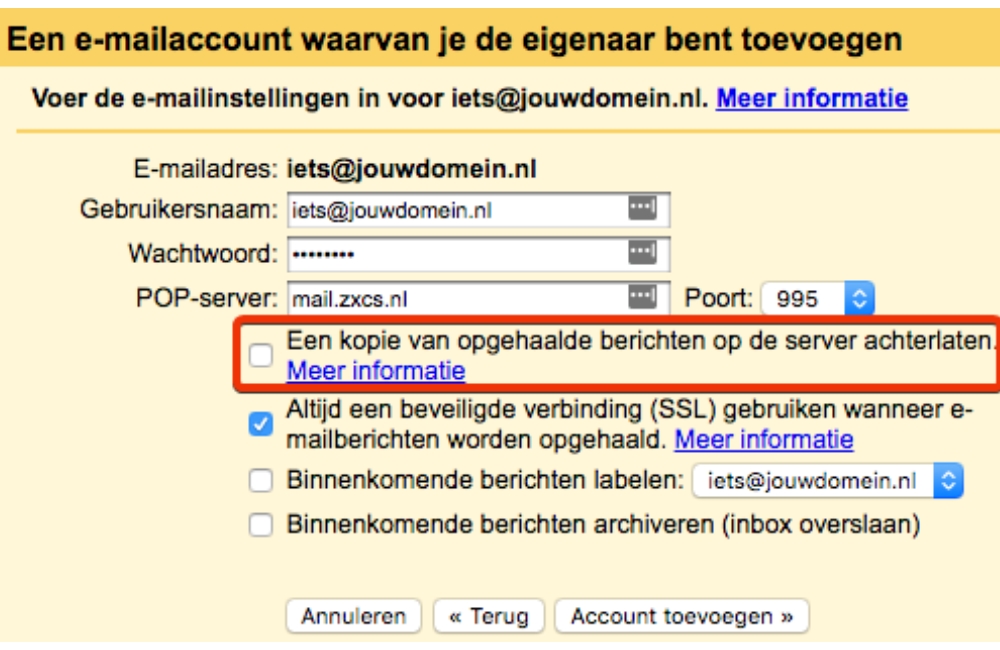Click Account toevoegen » button
1000x650 pixels.
(681, 616)
